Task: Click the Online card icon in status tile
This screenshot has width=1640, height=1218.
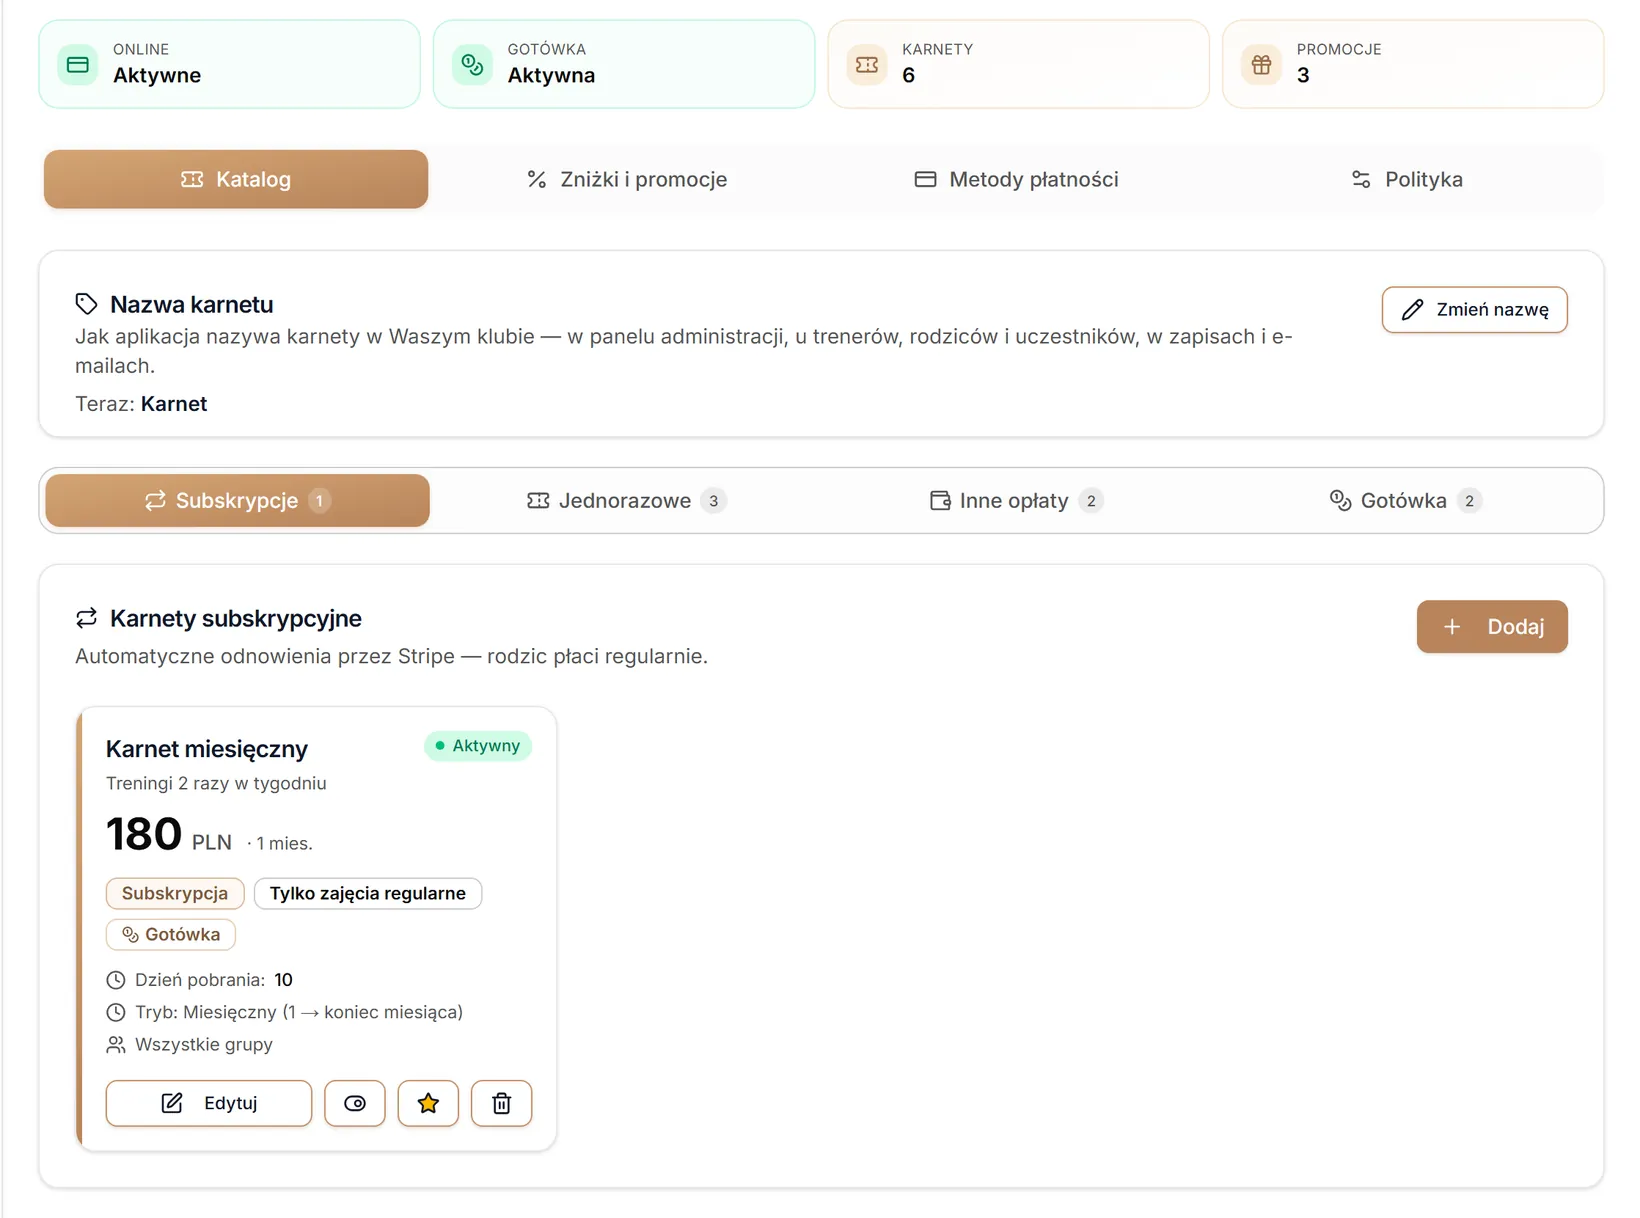Action: [78, 65]
